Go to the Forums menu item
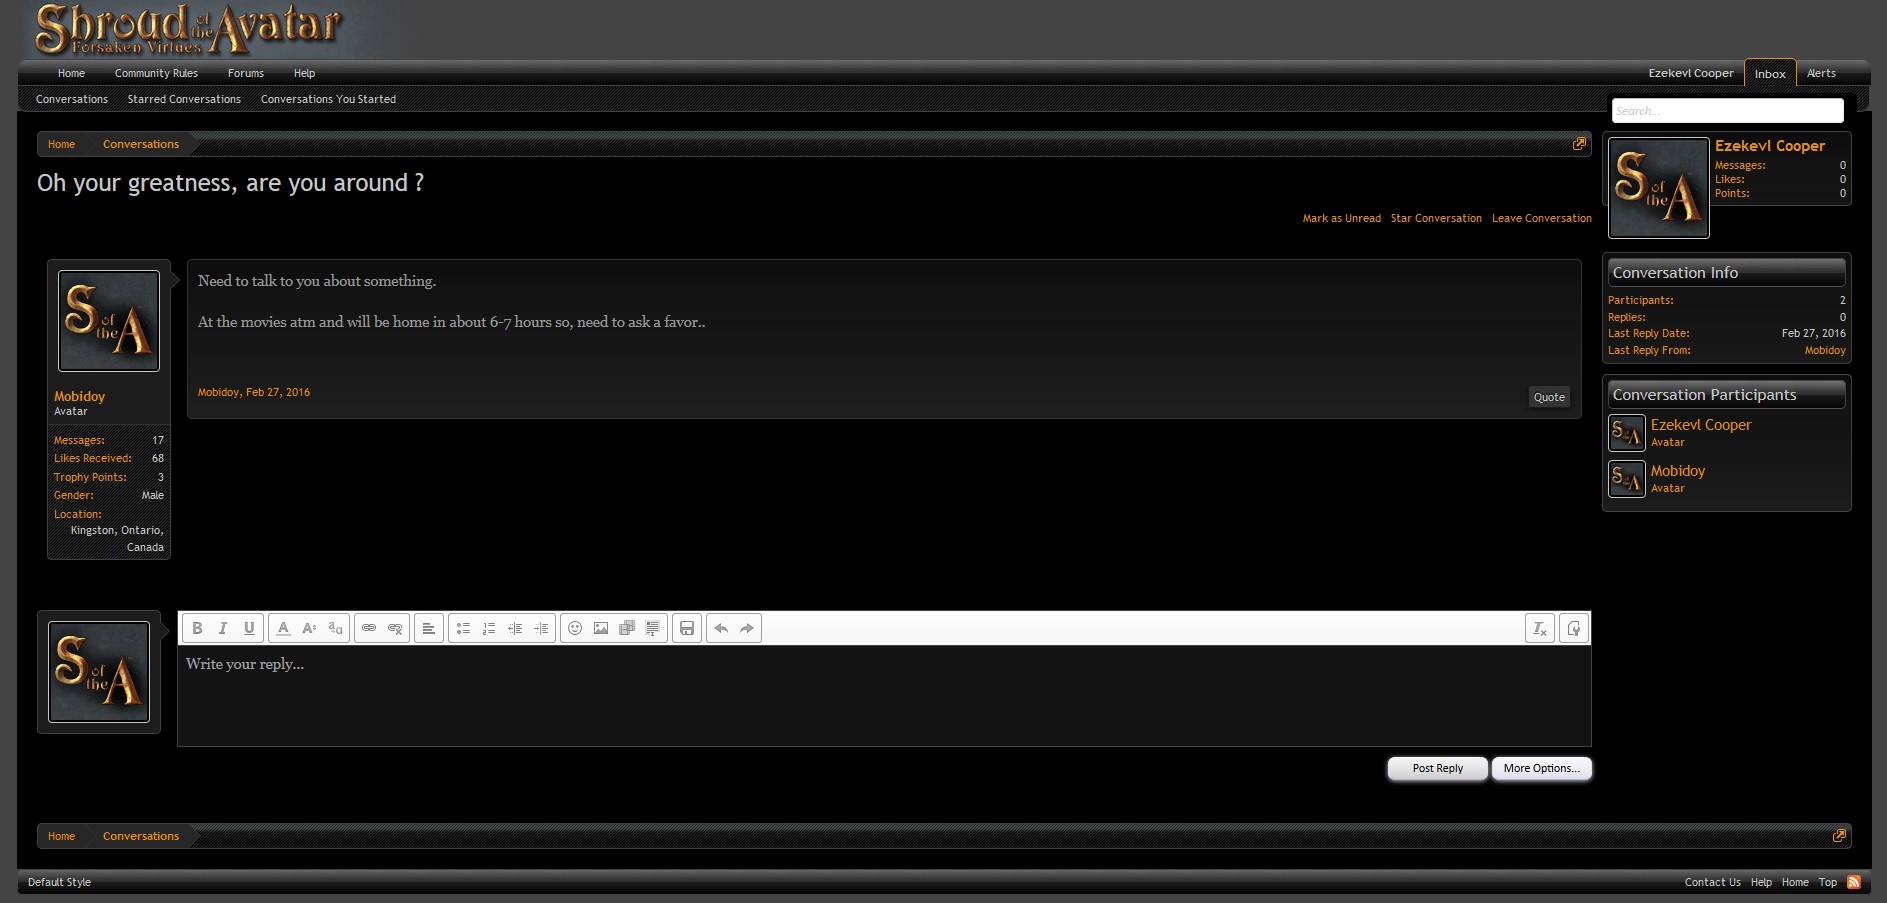 coord(246,73)
